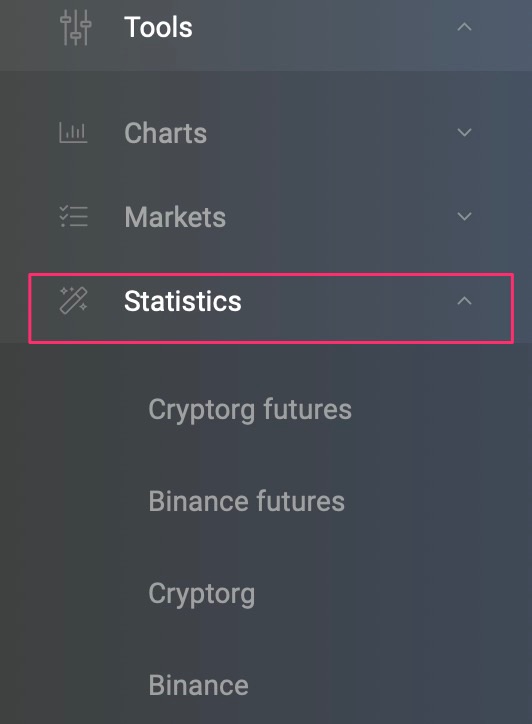This screenshot has height=724, width=532.
Task: Click the magic wand icon beside Statistics
Action: (73, 301)
